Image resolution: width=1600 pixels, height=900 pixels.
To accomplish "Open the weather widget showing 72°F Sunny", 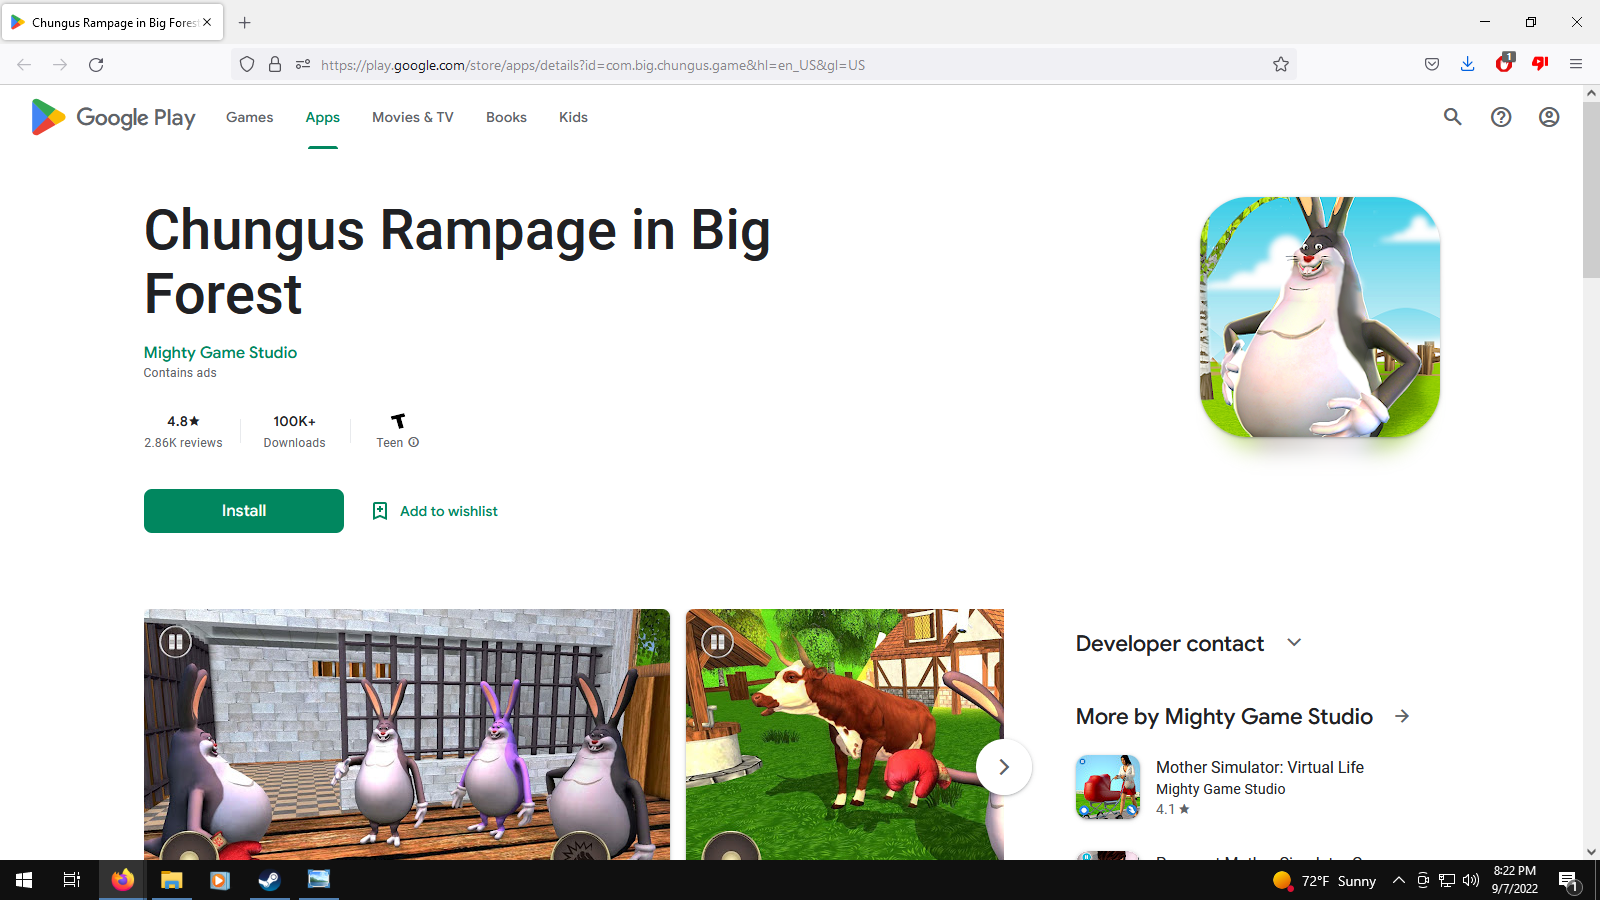I will click(x=1325, y=880).
